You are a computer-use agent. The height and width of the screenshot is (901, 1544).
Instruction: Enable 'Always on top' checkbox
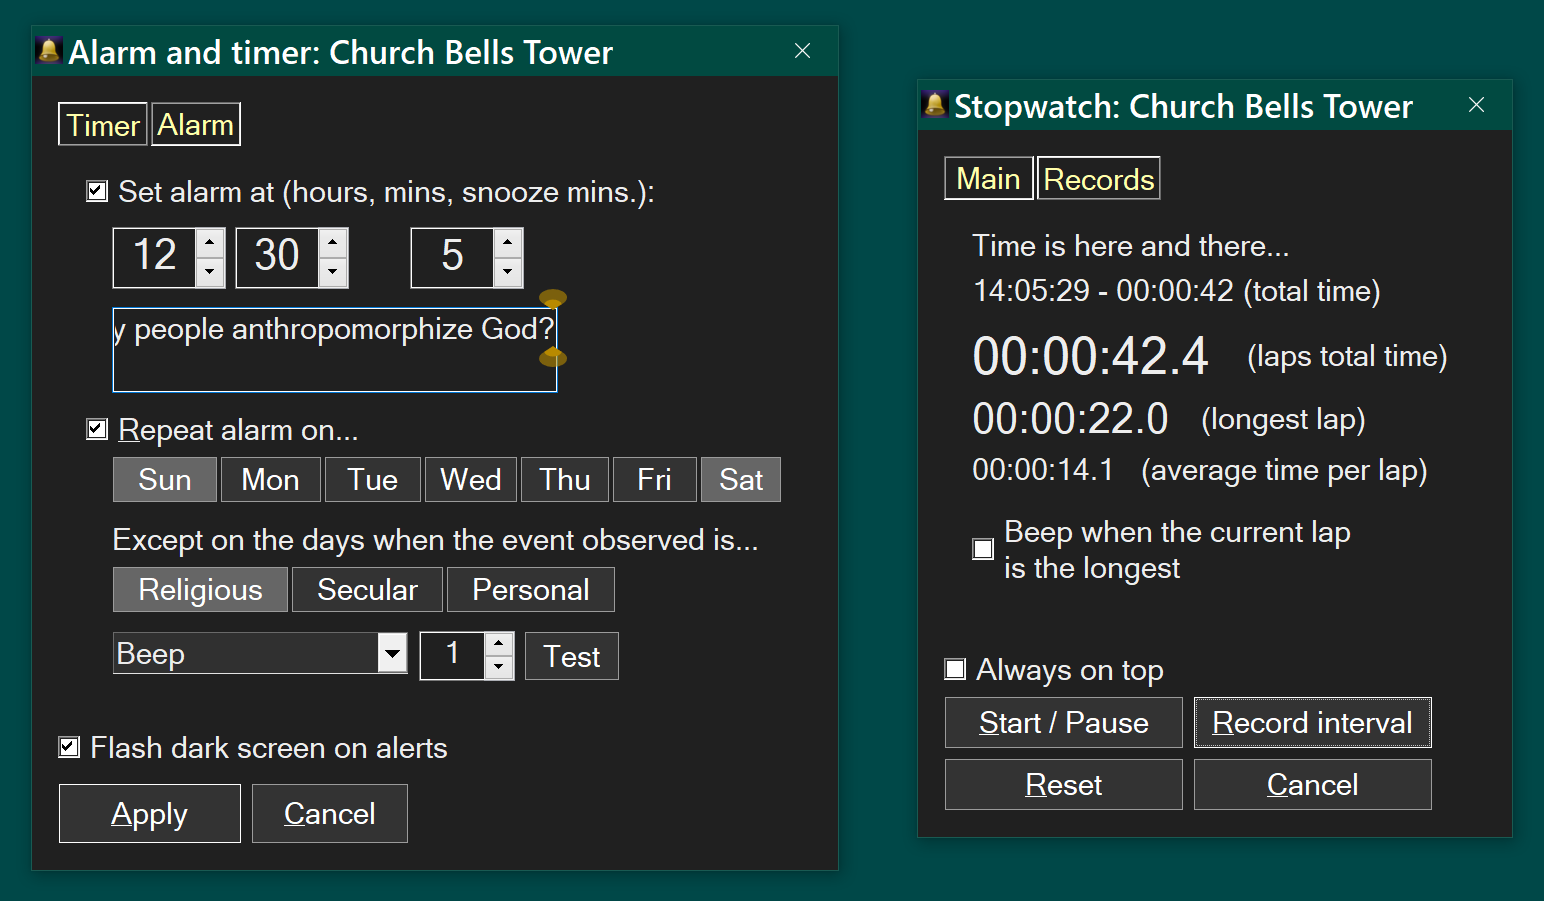pyautogui.click(x=956, y=669)
